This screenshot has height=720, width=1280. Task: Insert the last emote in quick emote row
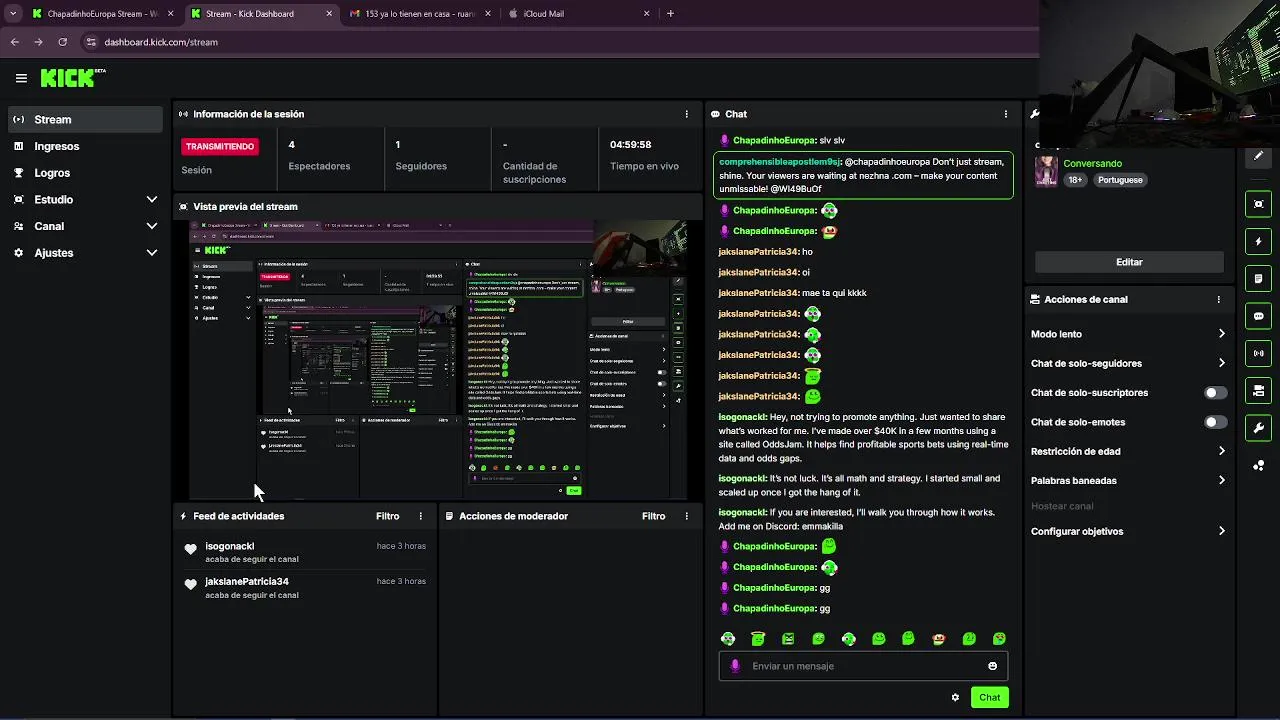coord(999,638)
